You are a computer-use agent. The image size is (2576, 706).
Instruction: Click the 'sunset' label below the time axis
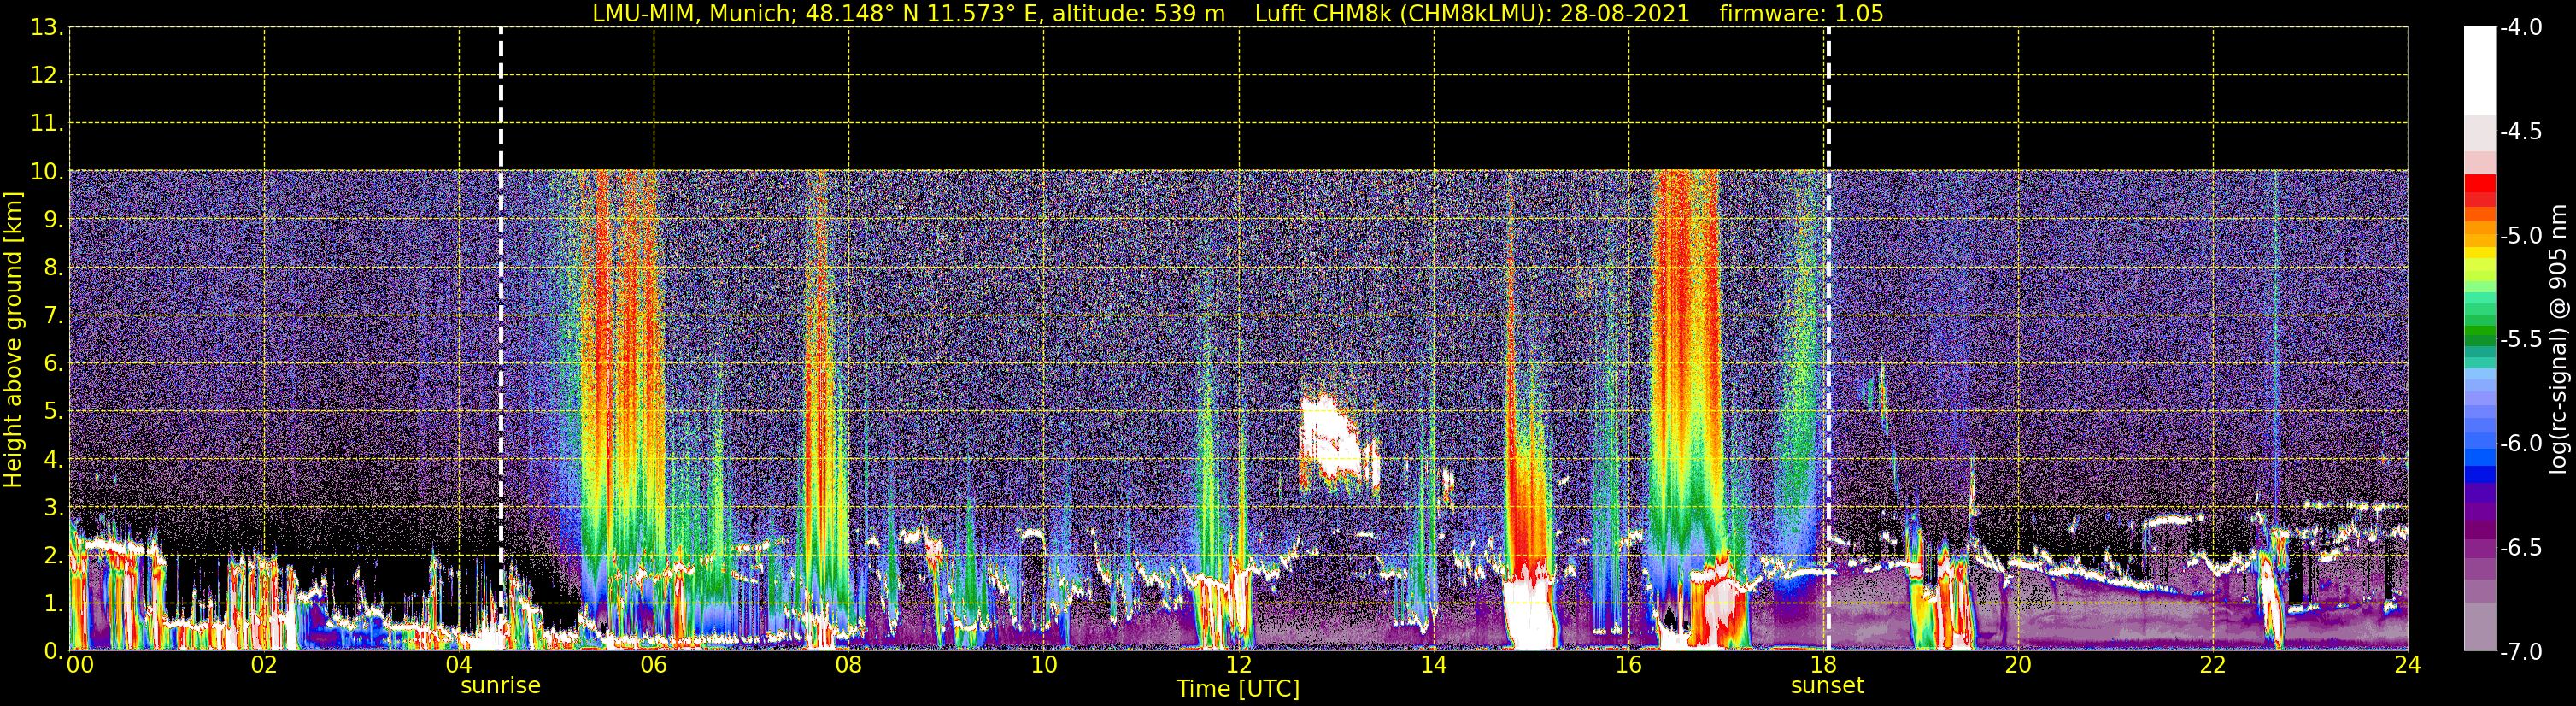[x=1827, y=686]
